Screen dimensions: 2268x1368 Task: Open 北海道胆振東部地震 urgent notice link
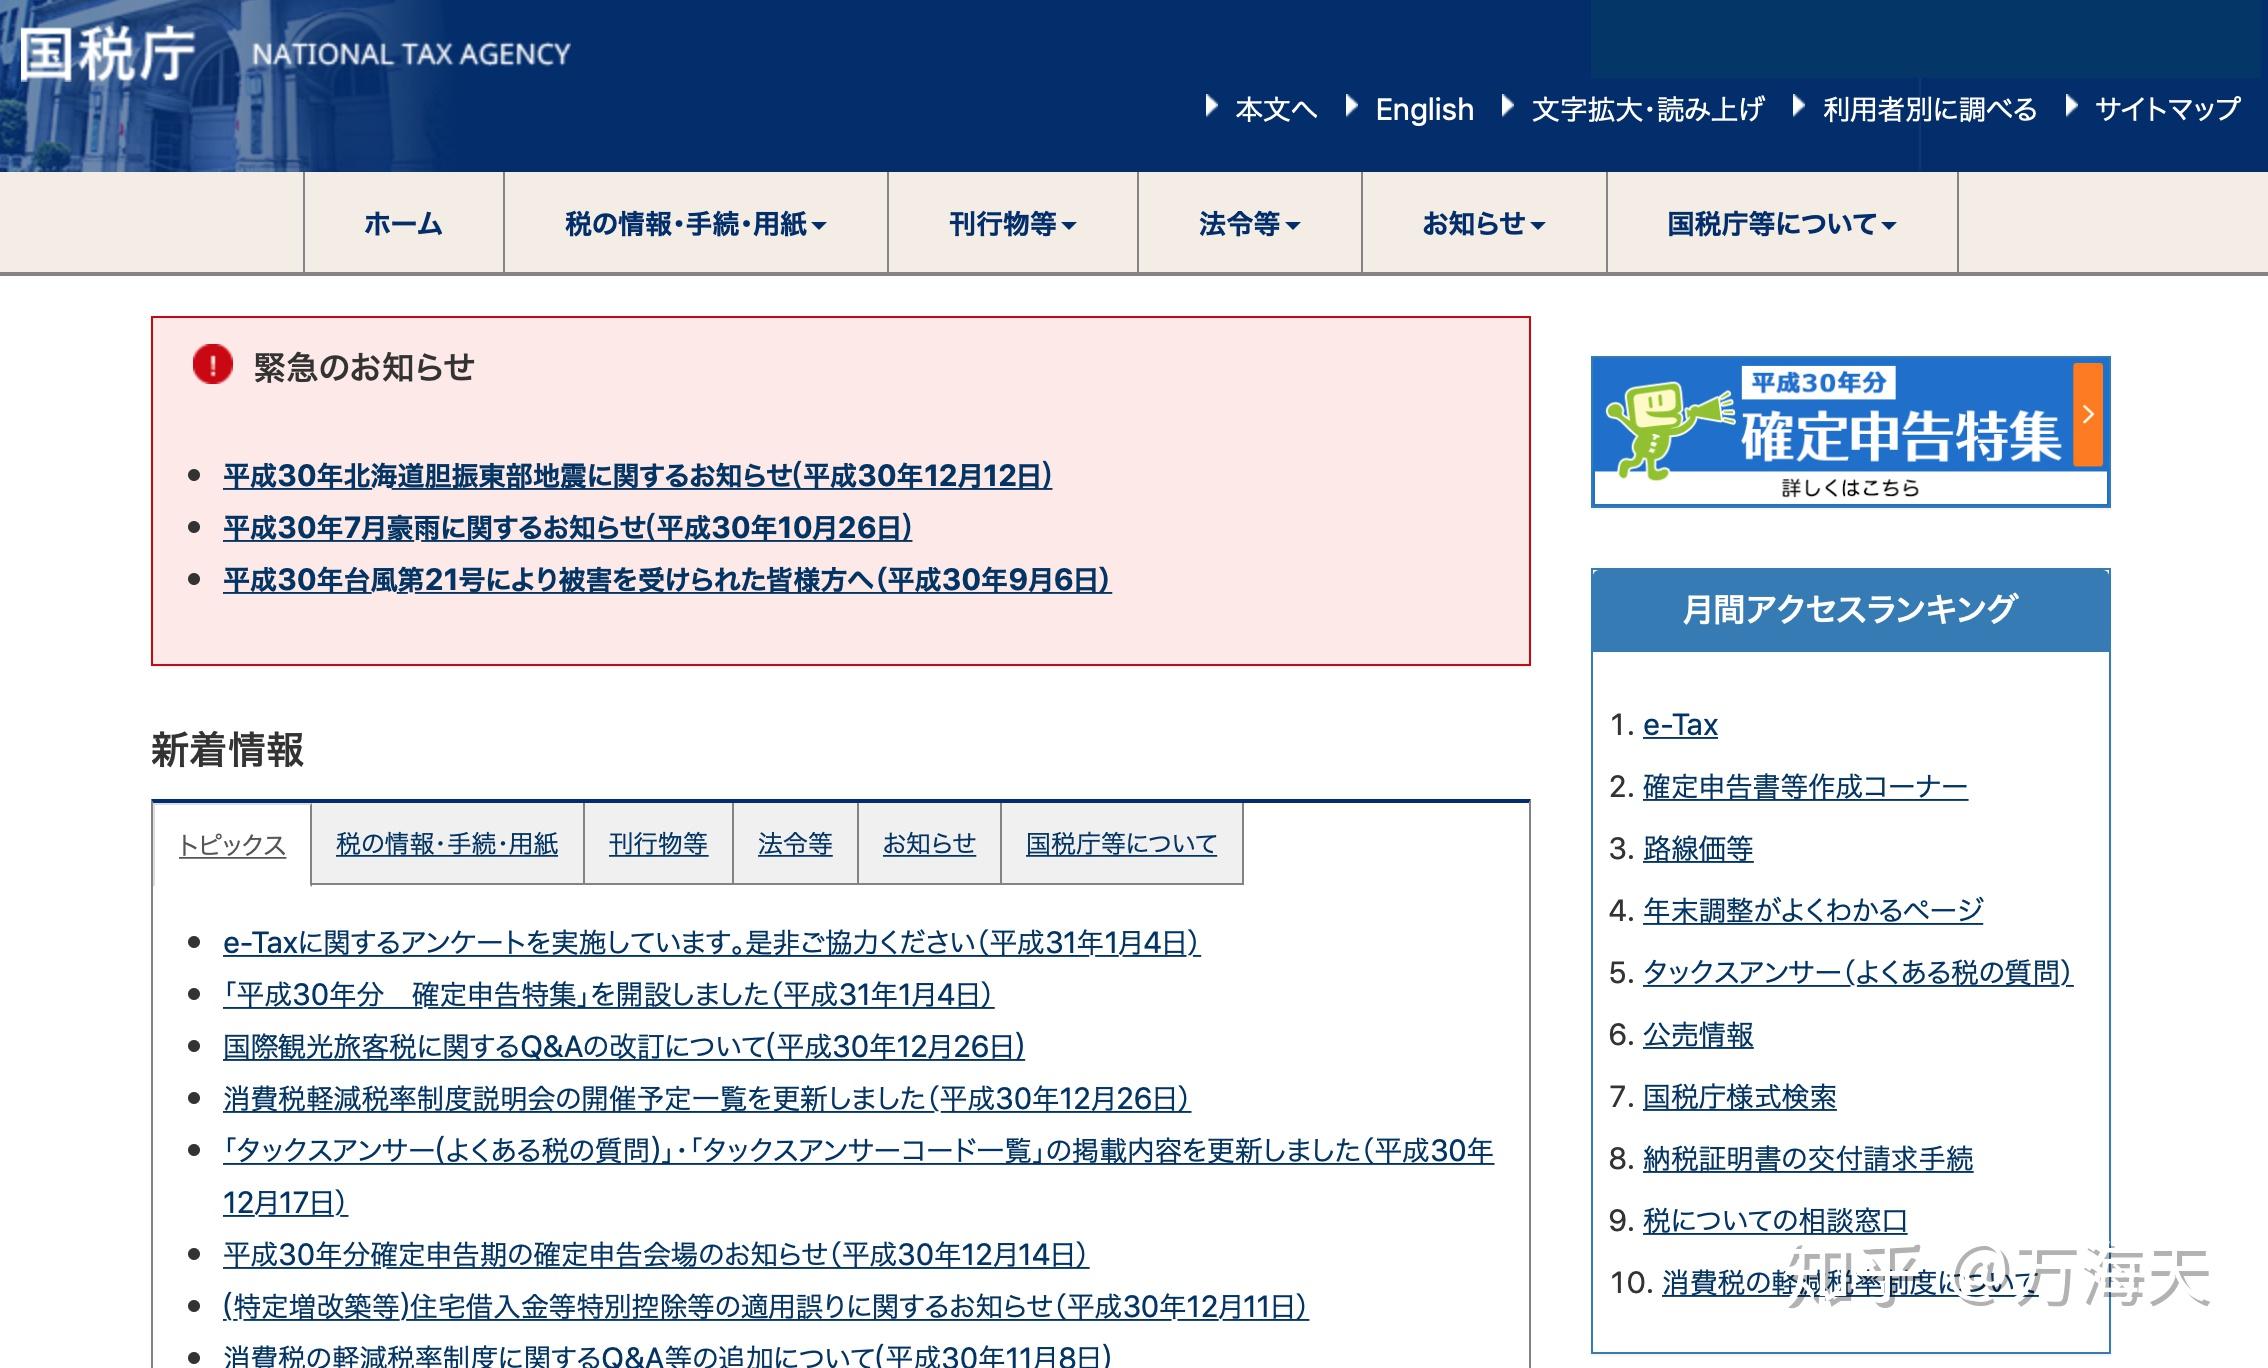pos(637,476)
